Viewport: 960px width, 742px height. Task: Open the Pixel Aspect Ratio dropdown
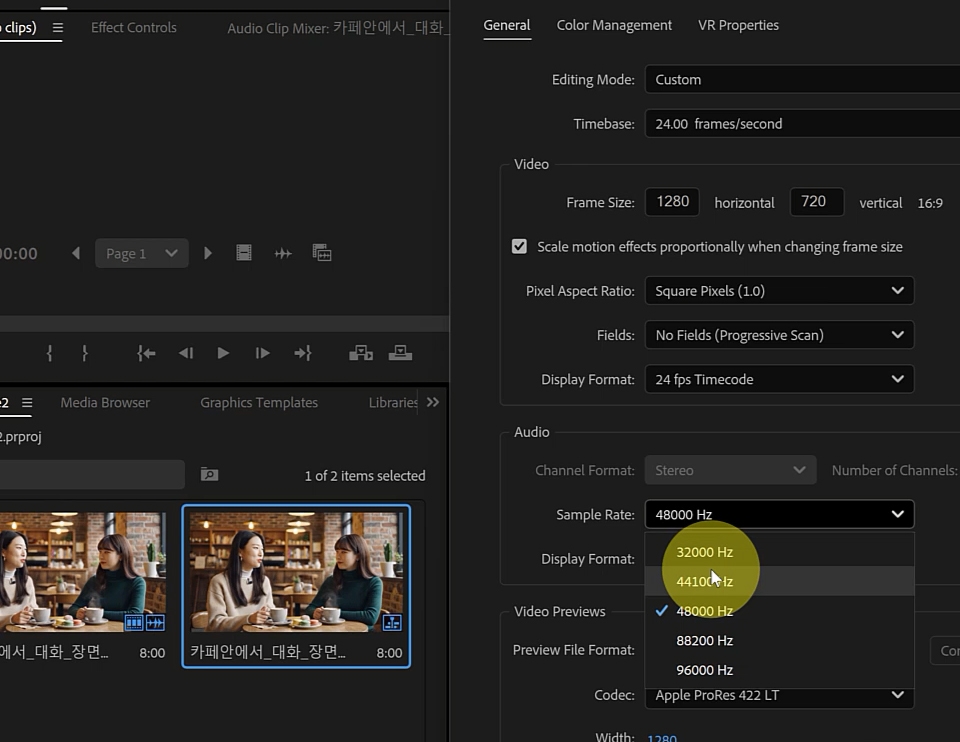(x=779, y=291)
